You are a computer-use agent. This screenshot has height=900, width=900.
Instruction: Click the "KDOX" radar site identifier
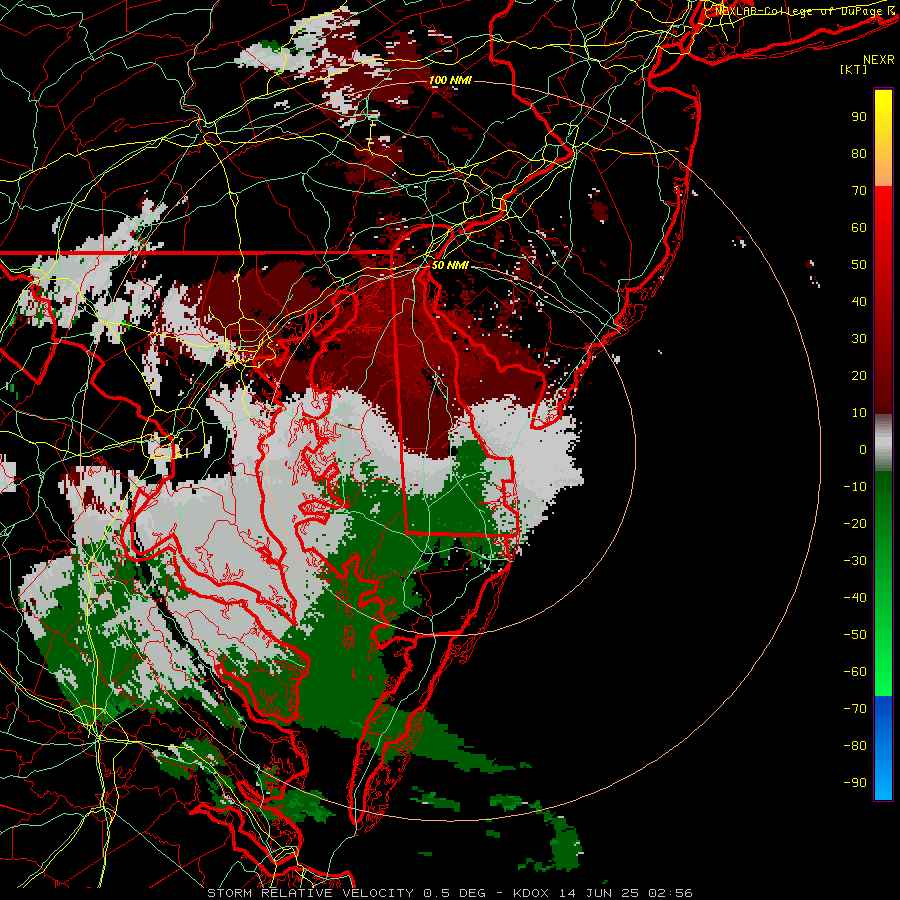tap(531, 893)
